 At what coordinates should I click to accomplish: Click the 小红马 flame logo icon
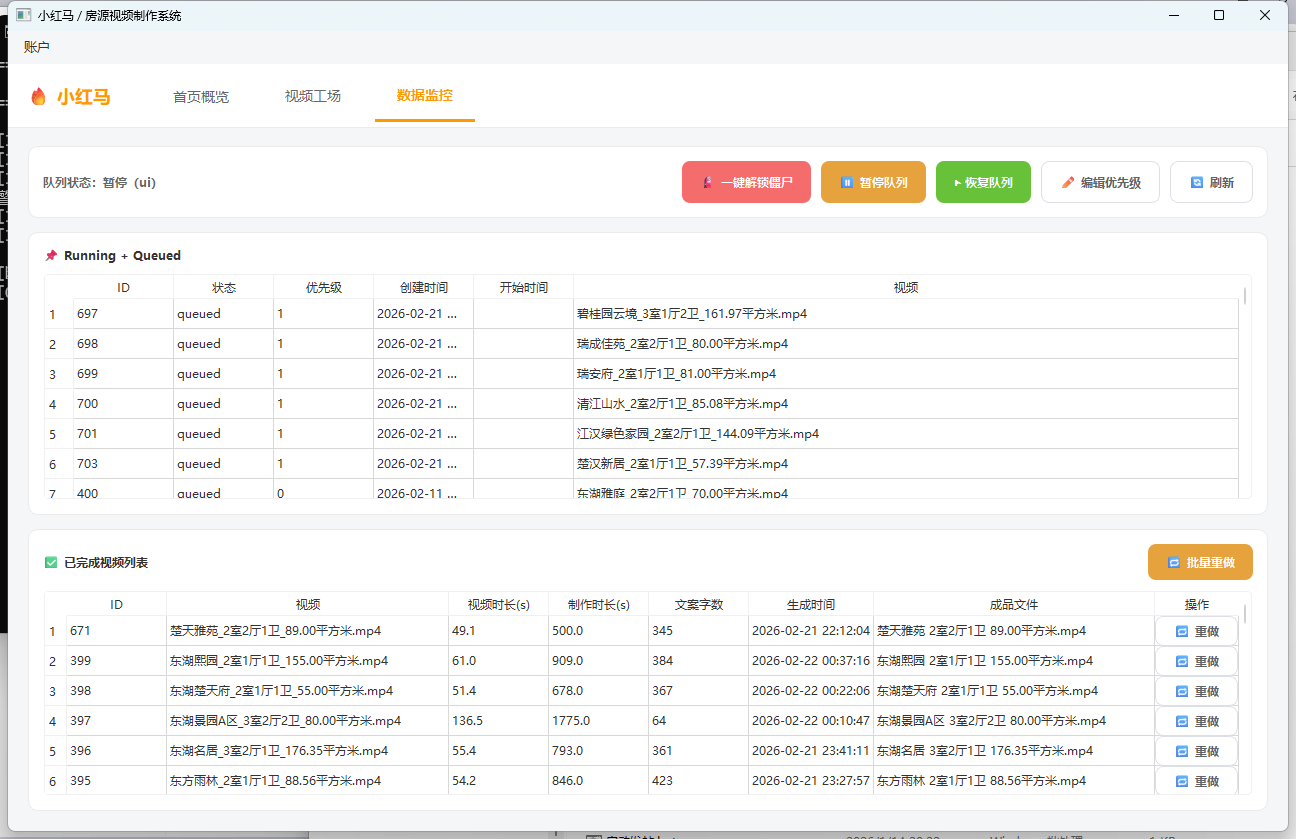[x=39, y=97]
